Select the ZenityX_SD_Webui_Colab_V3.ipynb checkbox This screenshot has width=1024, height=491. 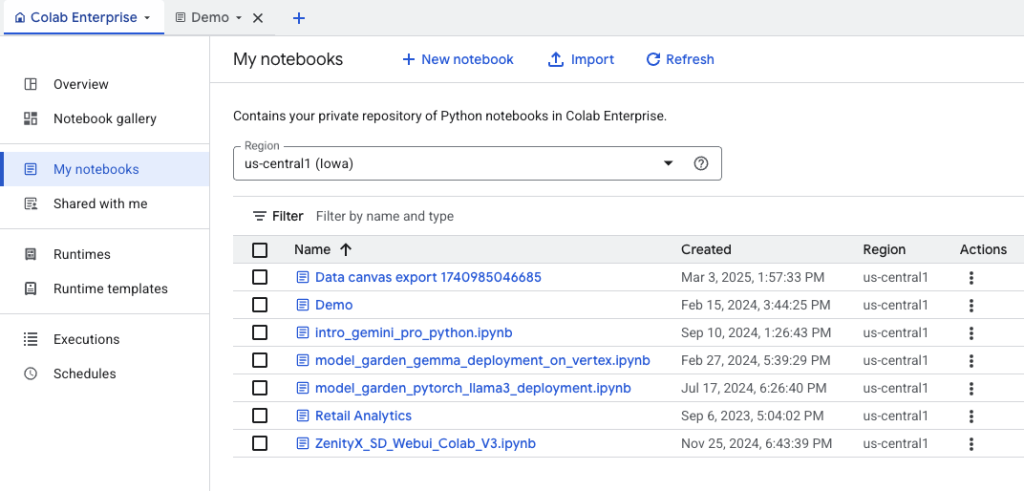260,444
